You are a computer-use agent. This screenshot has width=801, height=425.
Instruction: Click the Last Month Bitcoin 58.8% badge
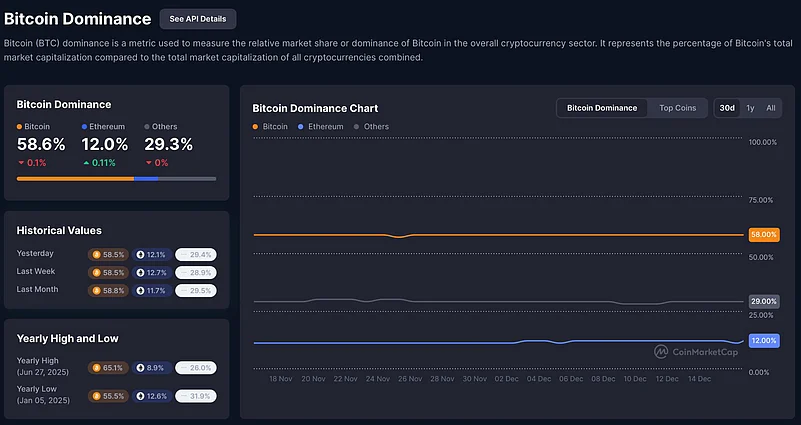tap(108, 291)
